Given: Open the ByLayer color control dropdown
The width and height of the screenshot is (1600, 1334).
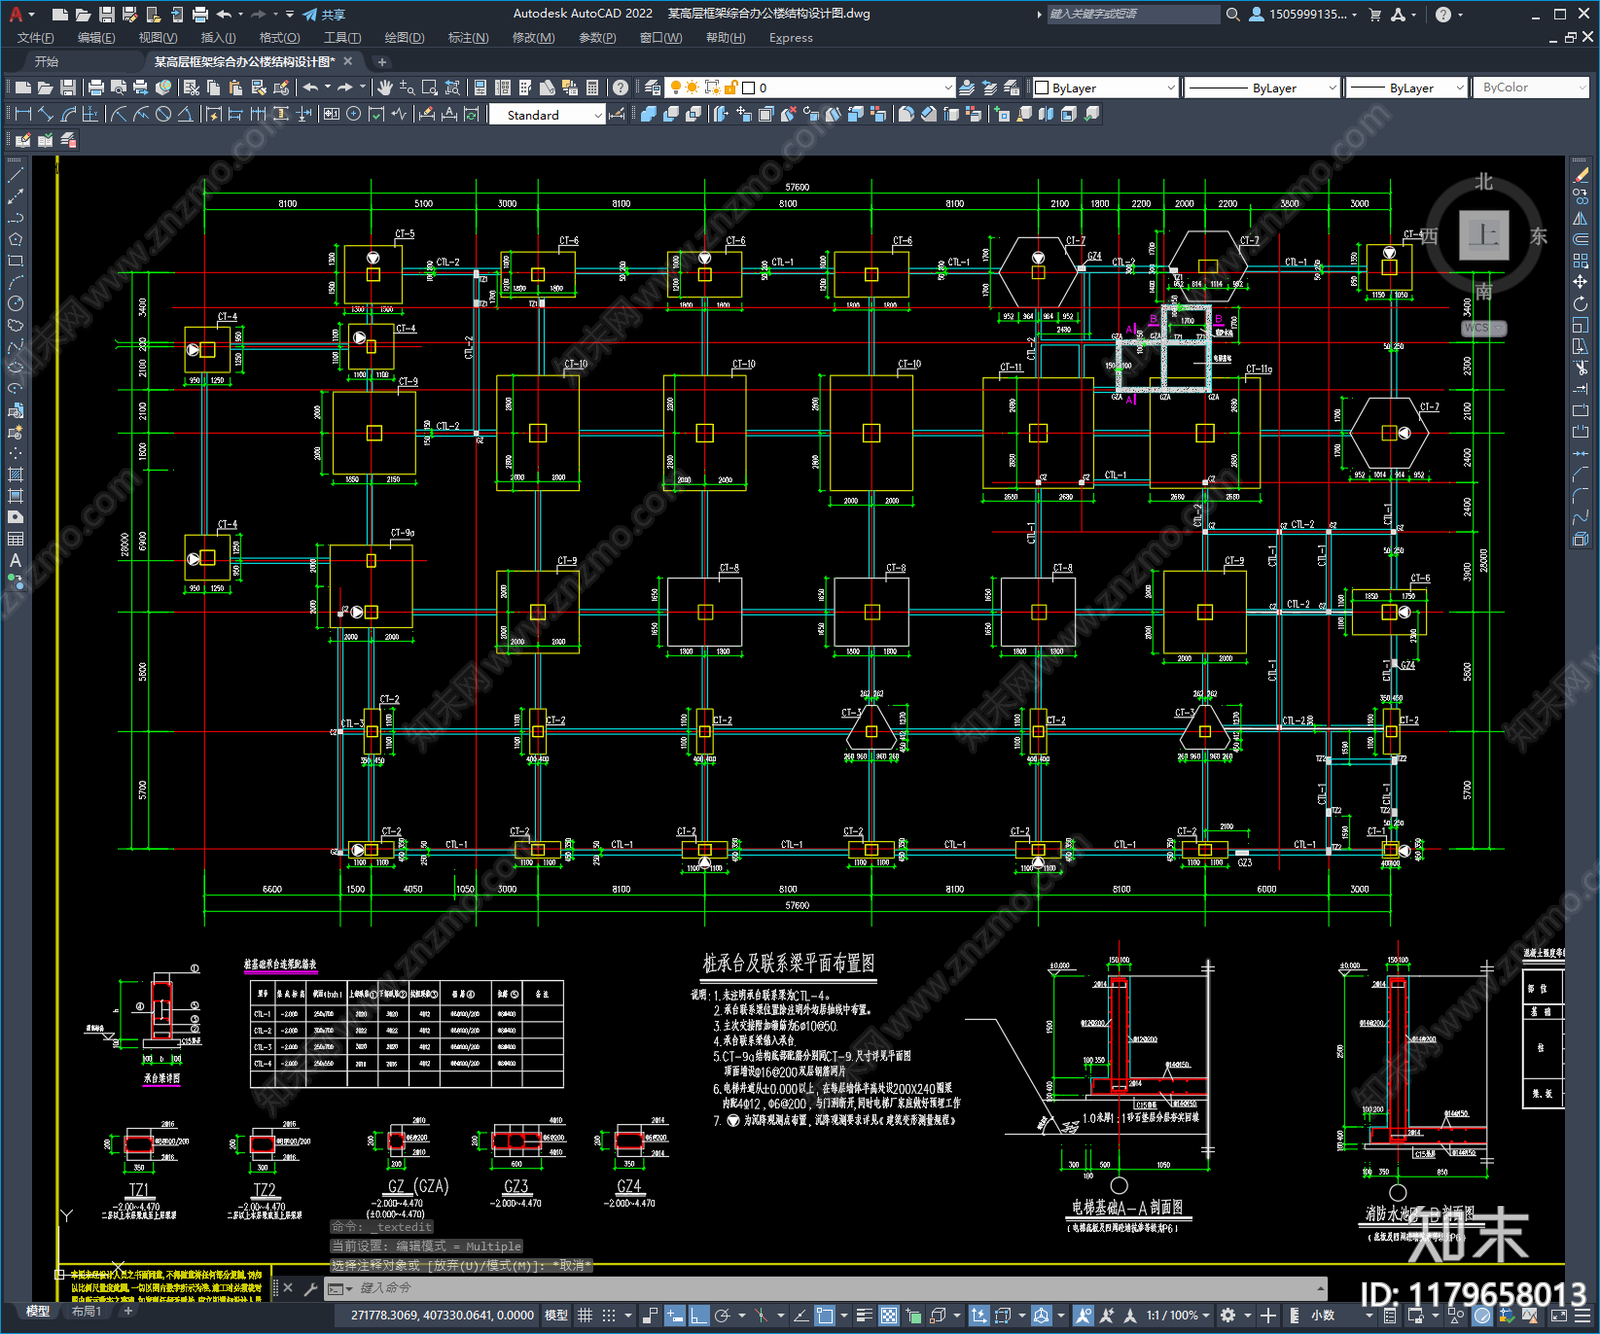Looking at the screenshot, I should 1105,88.
